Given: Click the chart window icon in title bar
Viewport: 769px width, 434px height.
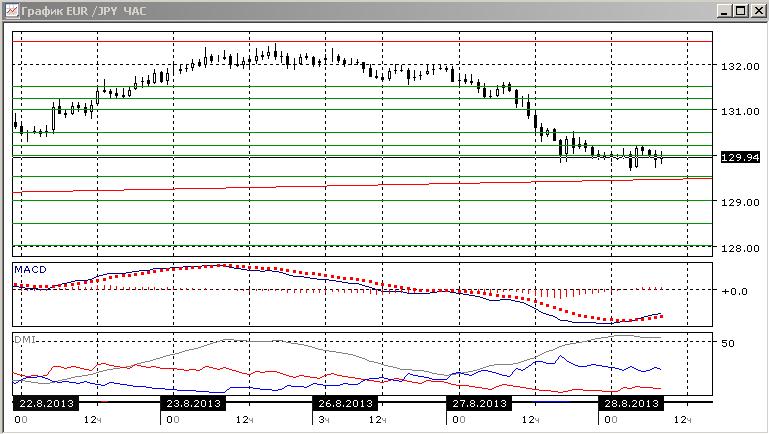Looking at the screenshot, I should (x=12, y=10).
